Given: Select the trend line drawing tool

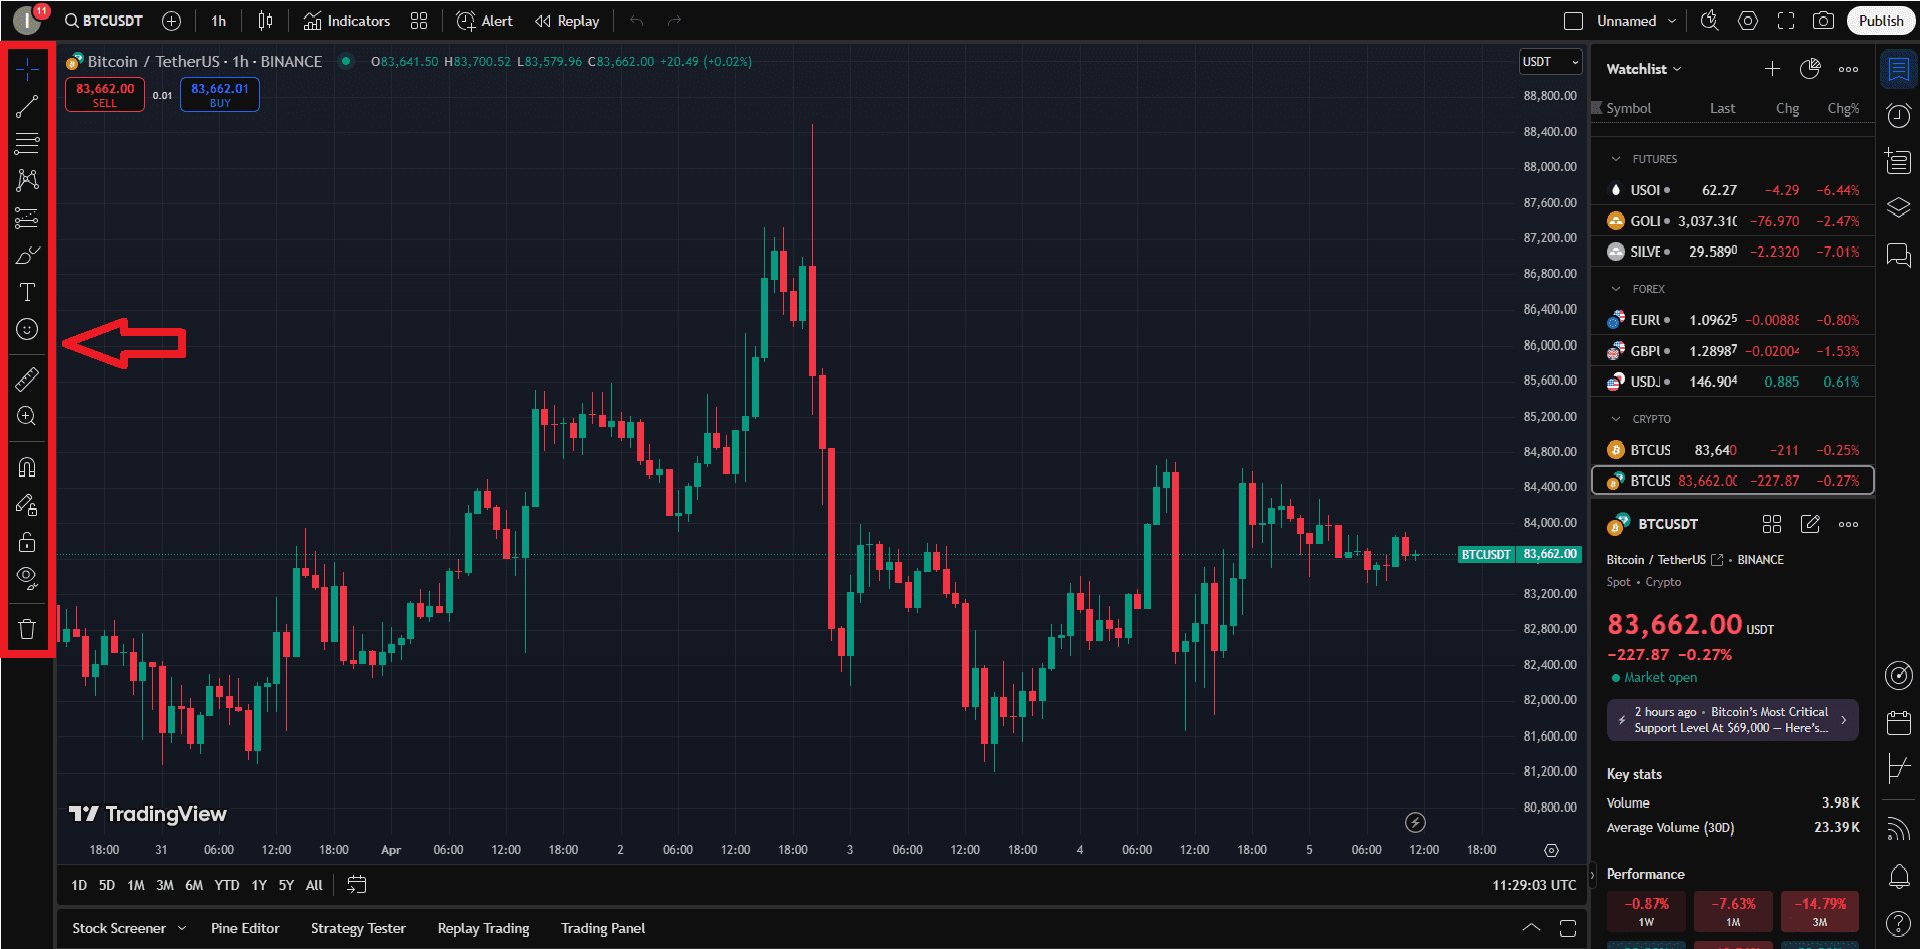Looking at the screenshot, I should [x=27, y=106].
